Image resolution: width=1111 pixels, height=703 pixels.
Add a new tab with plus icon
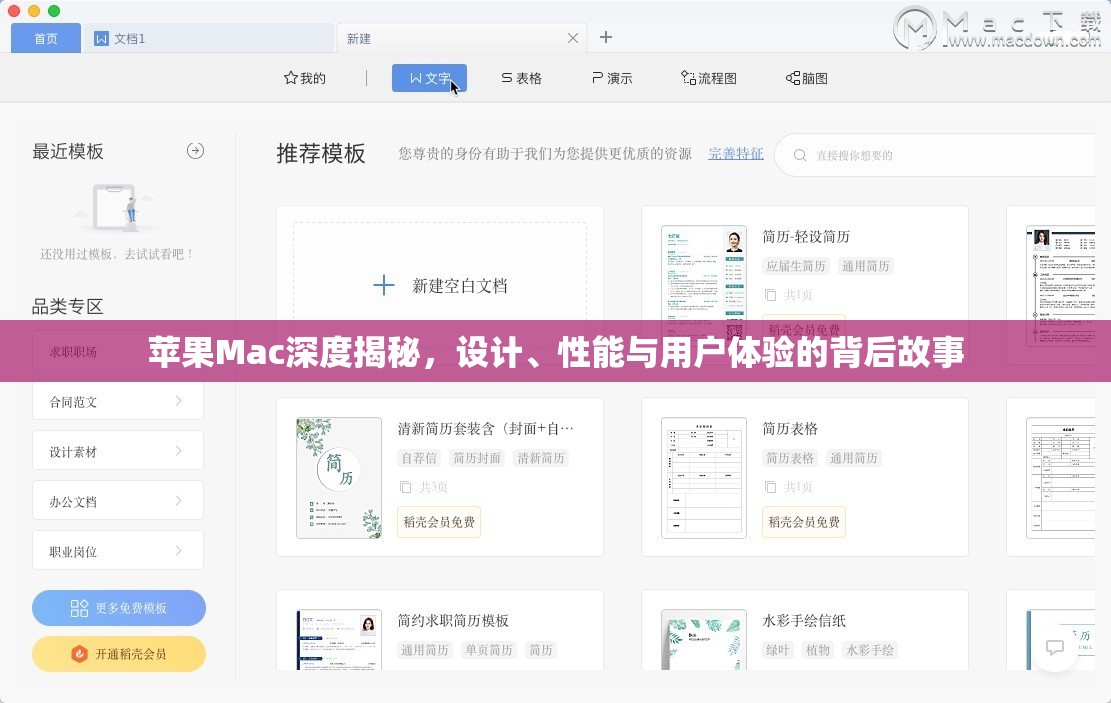pos(606,37)
